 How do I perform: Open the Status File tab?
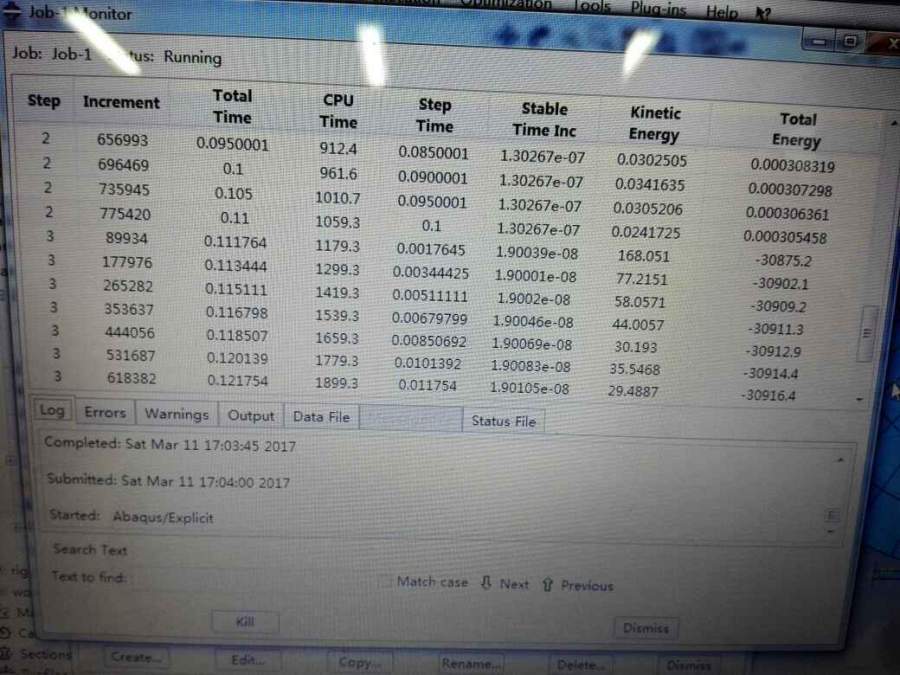[503, 421]
